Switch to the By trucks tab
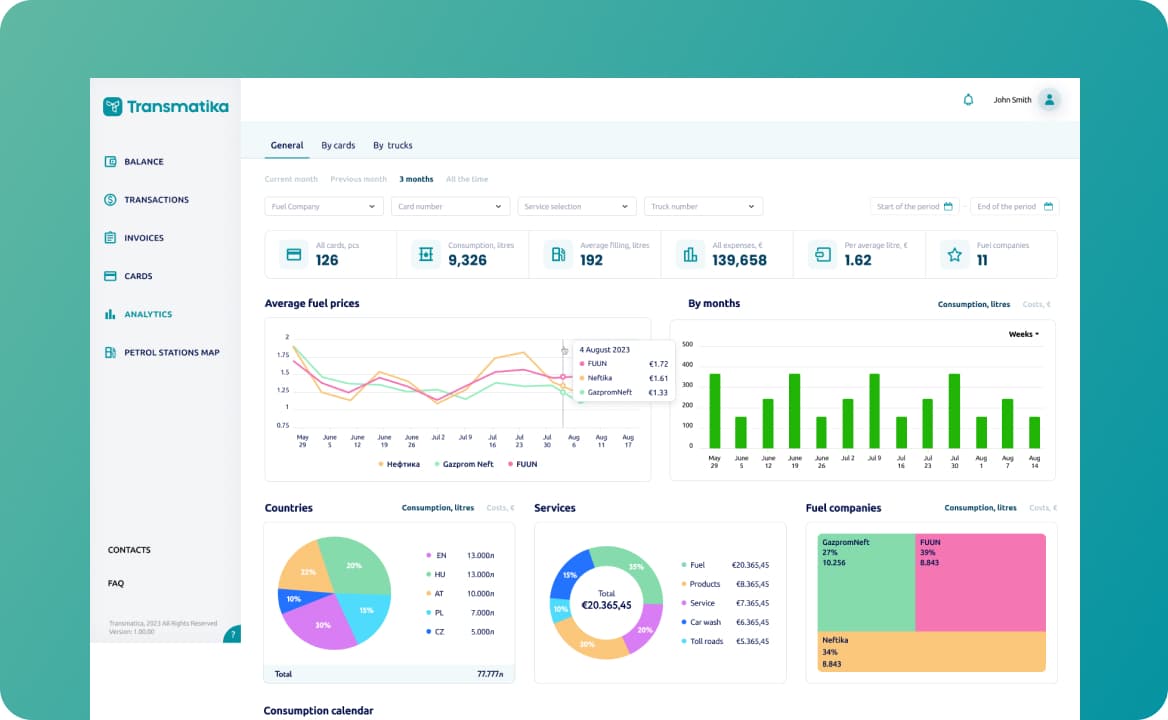 click(393, 145)
